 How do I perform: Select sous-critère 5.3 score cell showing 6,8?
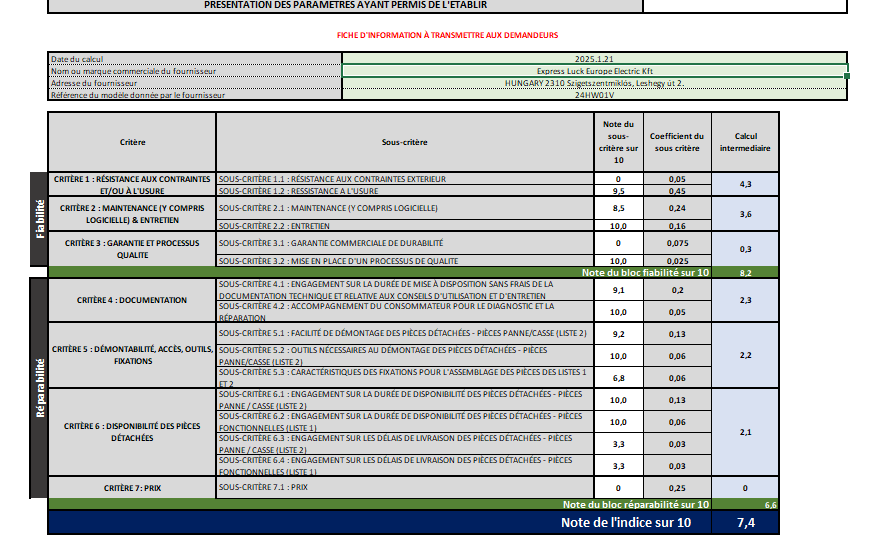pyautogui.click(x=618, y=378)
